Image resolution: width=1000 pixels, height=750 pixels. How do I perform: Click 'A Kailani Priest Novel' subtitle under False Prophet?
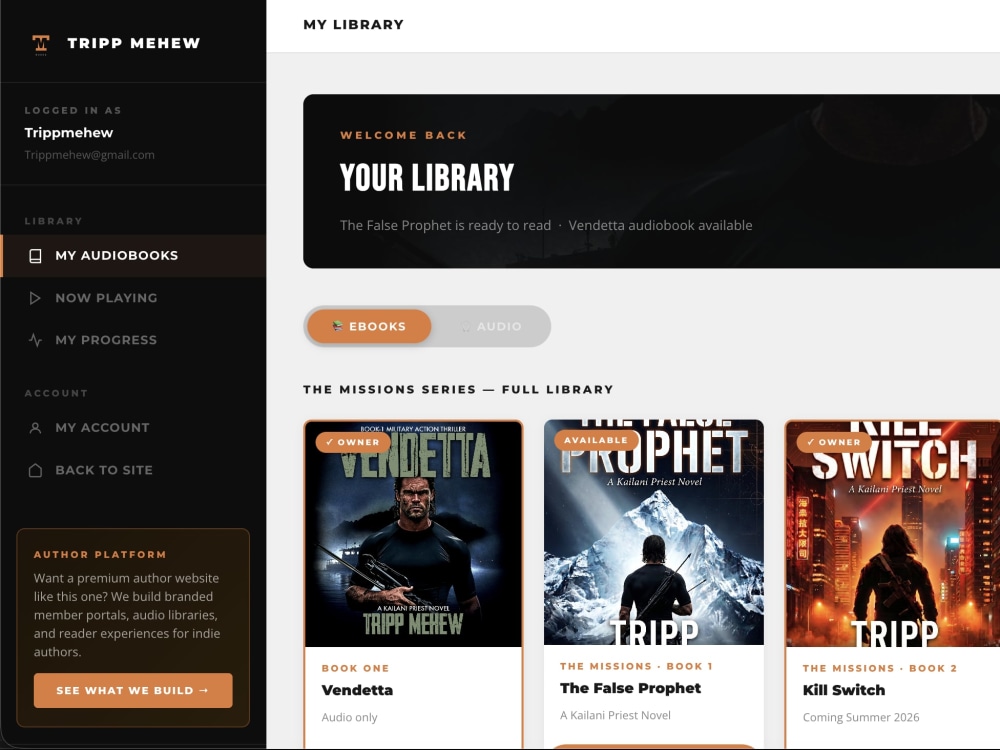[615, 716]
